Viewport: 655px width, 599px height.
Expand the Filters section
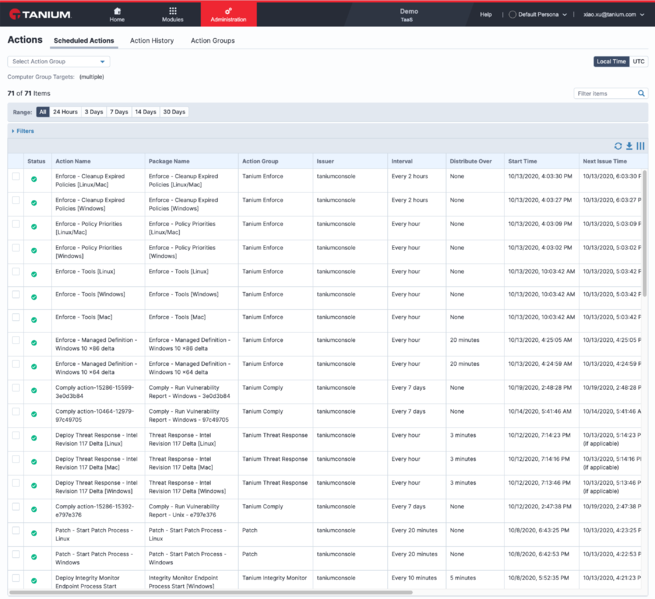click(x=23, y=131)
